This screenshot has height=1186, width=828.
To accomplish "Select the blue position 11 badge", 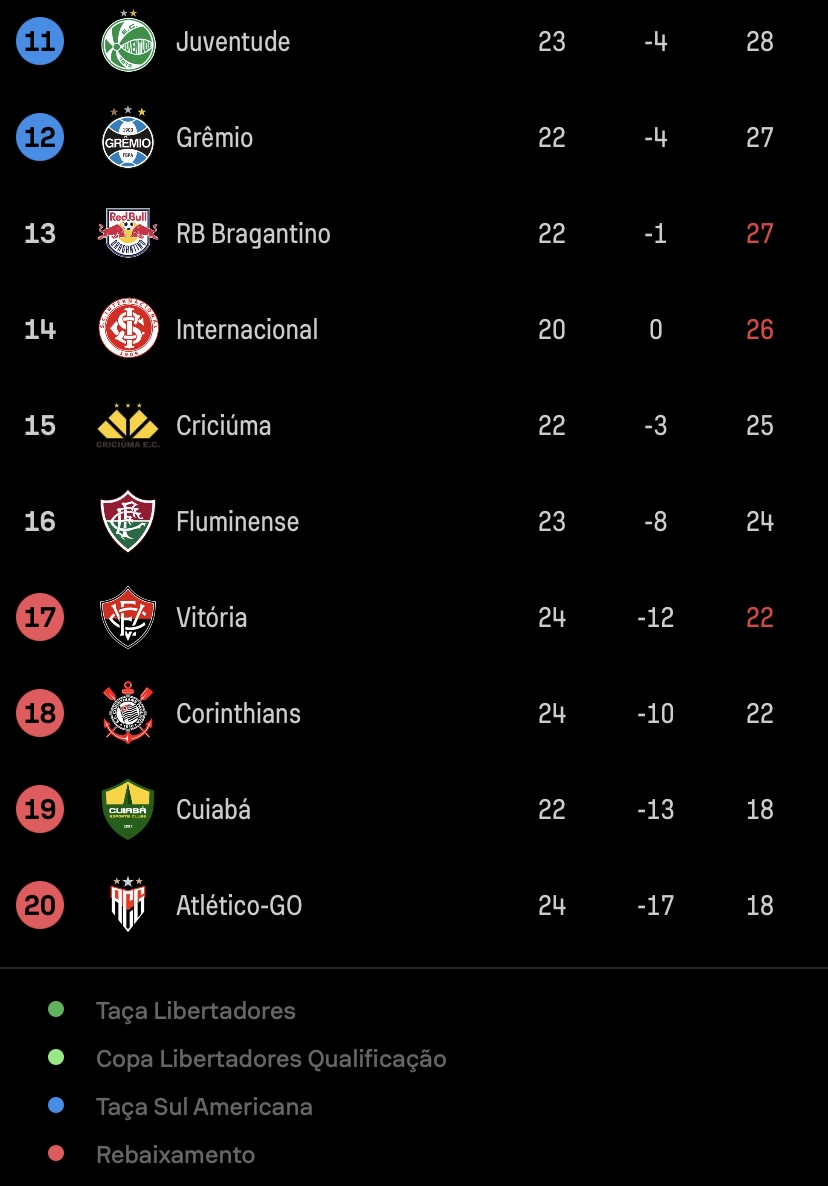I will tap(40, 41).
